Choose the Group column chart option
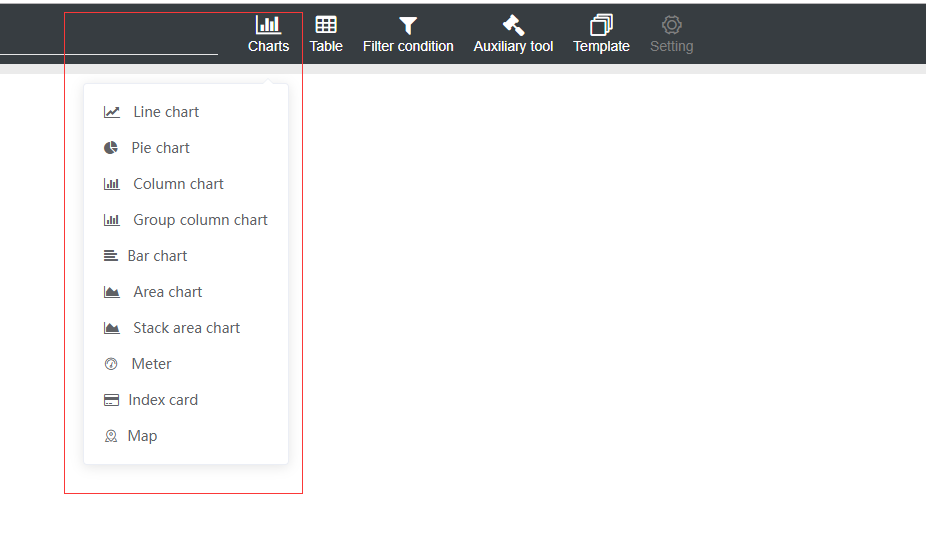Screen dimensions: 926x552 (186, 220)
